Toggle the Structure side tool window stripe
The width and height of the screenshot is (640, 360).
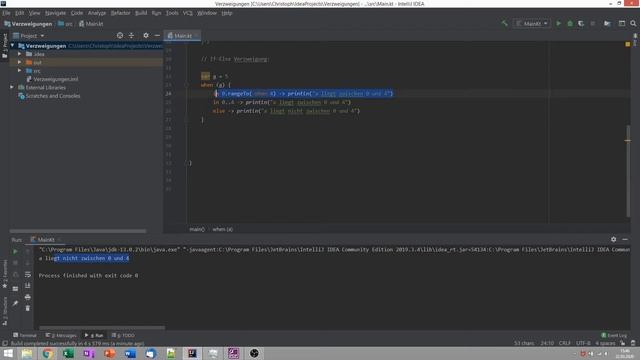tap(5, 311)
